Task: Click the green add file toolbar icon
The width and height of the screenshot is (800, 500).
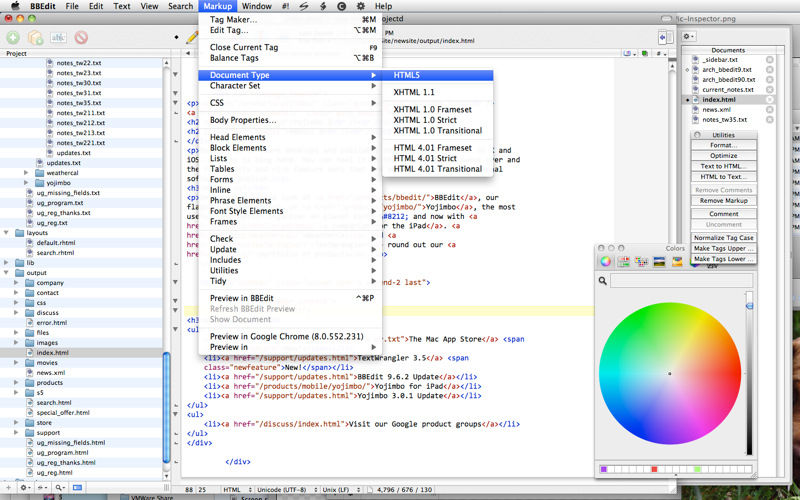Action: [x=13, y=37]
